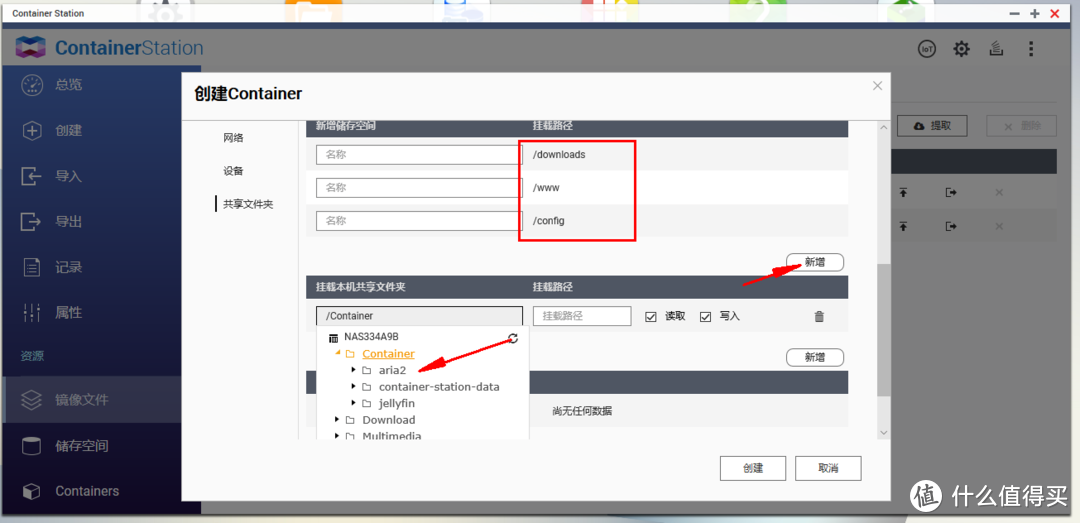The height and width of the screenshot is (523, 1080).
Task: Expand the Download folder arrow
Action: click(337, 420)
